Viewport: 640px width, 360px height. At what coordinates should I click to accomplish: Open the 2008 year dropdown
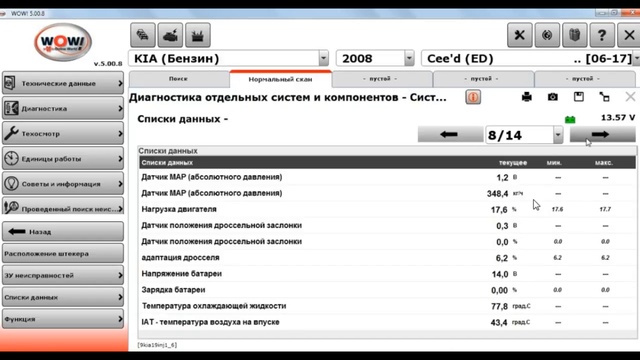409,58
